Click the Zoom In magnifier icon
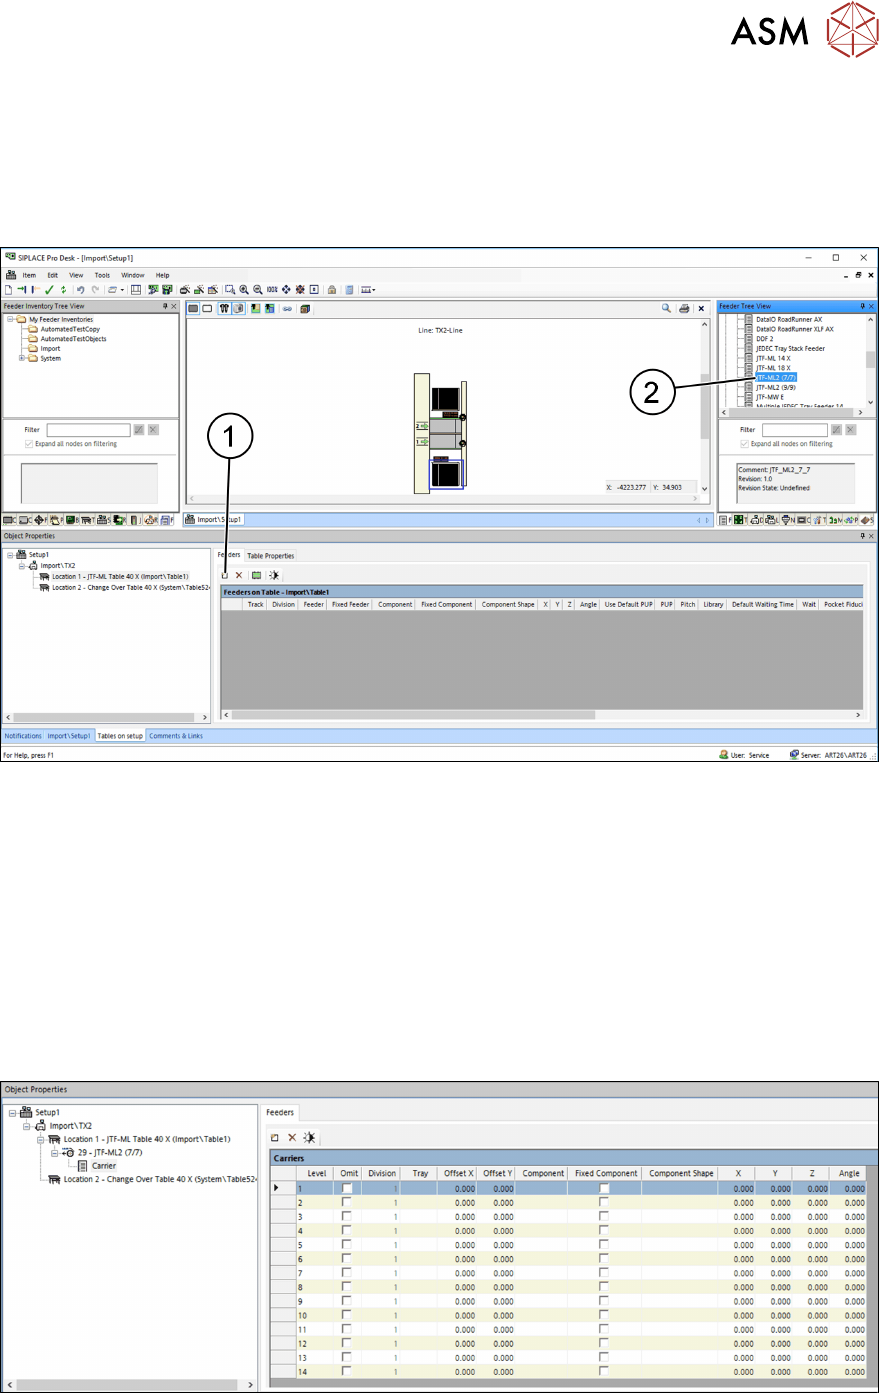Screen dimensions: 879x1393 [x=244, y=289]
